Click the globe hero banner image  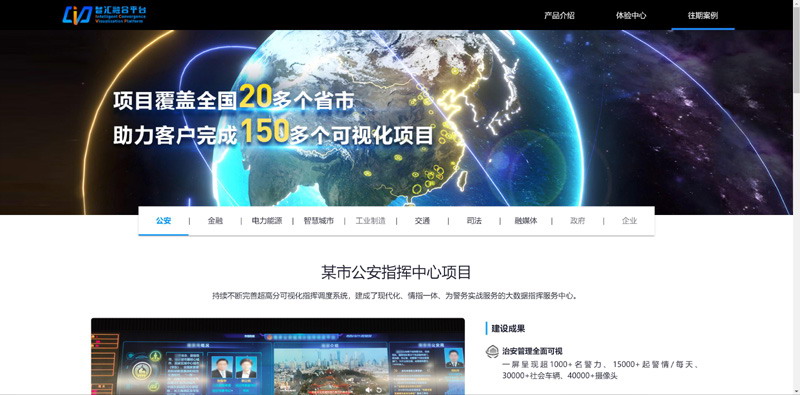pyautogui.click(x=396, y=122)
